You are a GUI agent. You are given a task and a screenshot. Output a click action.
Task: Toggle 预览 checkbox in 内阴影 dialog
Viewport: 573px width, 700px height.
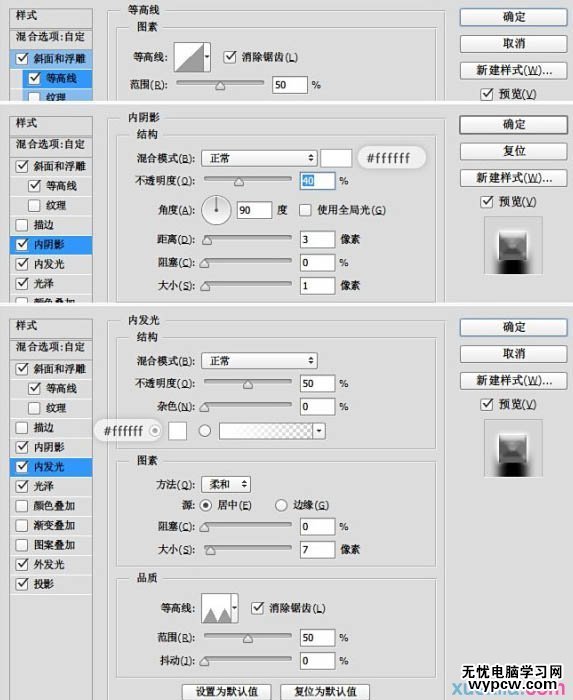coord(487,201)
